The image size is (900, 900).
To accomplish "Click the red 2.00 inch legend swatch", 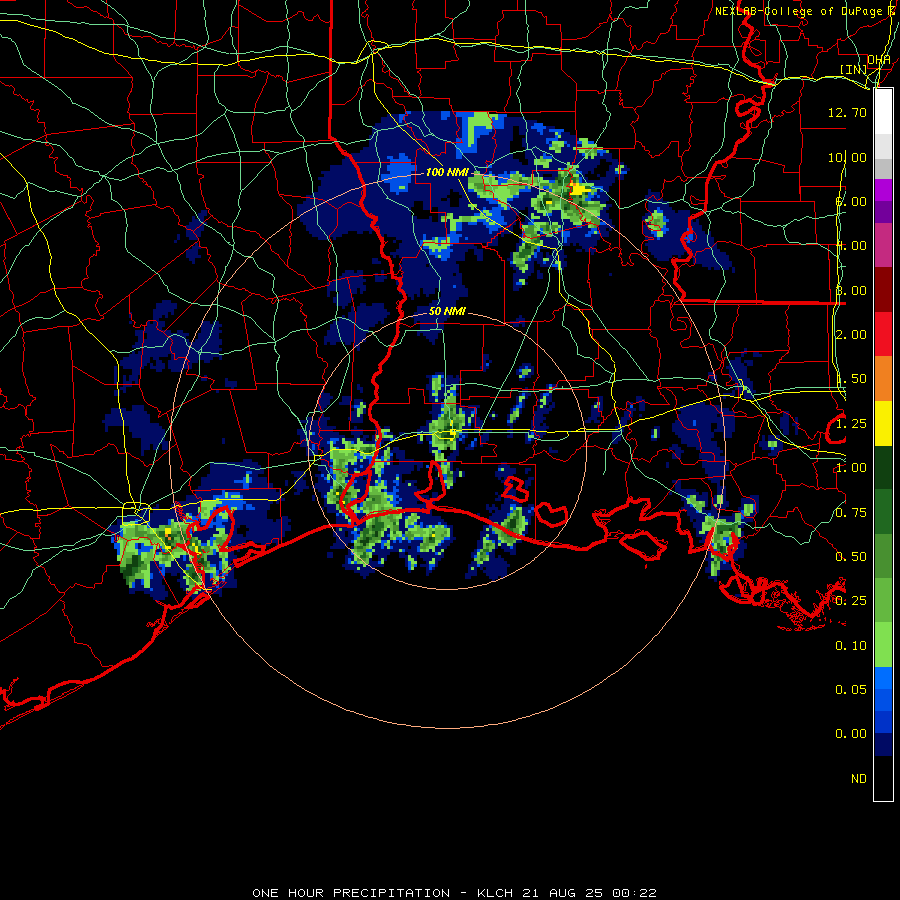I will [883, 334].
